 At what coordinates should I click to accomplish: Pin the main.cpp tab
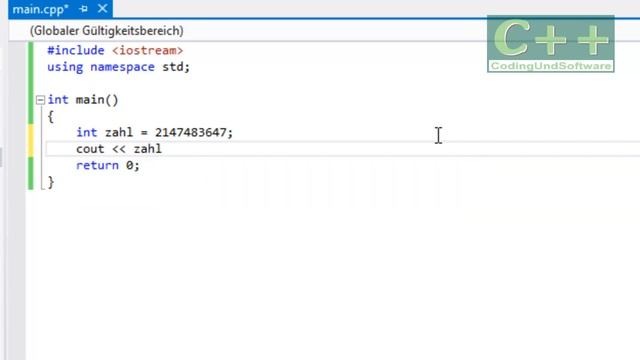[x=84, y=9]
